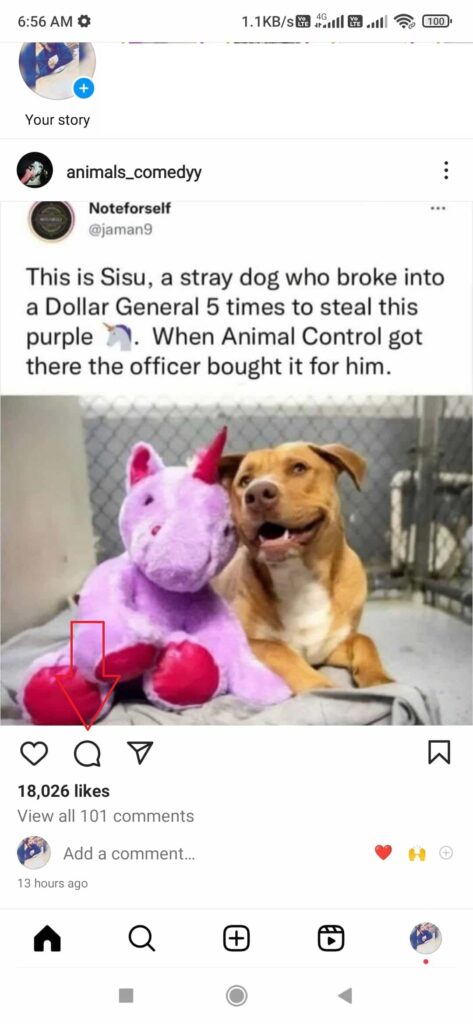Open the Search tab in bottom navigation
This screenshot has height=1024, width=473.
pos(142,939)
